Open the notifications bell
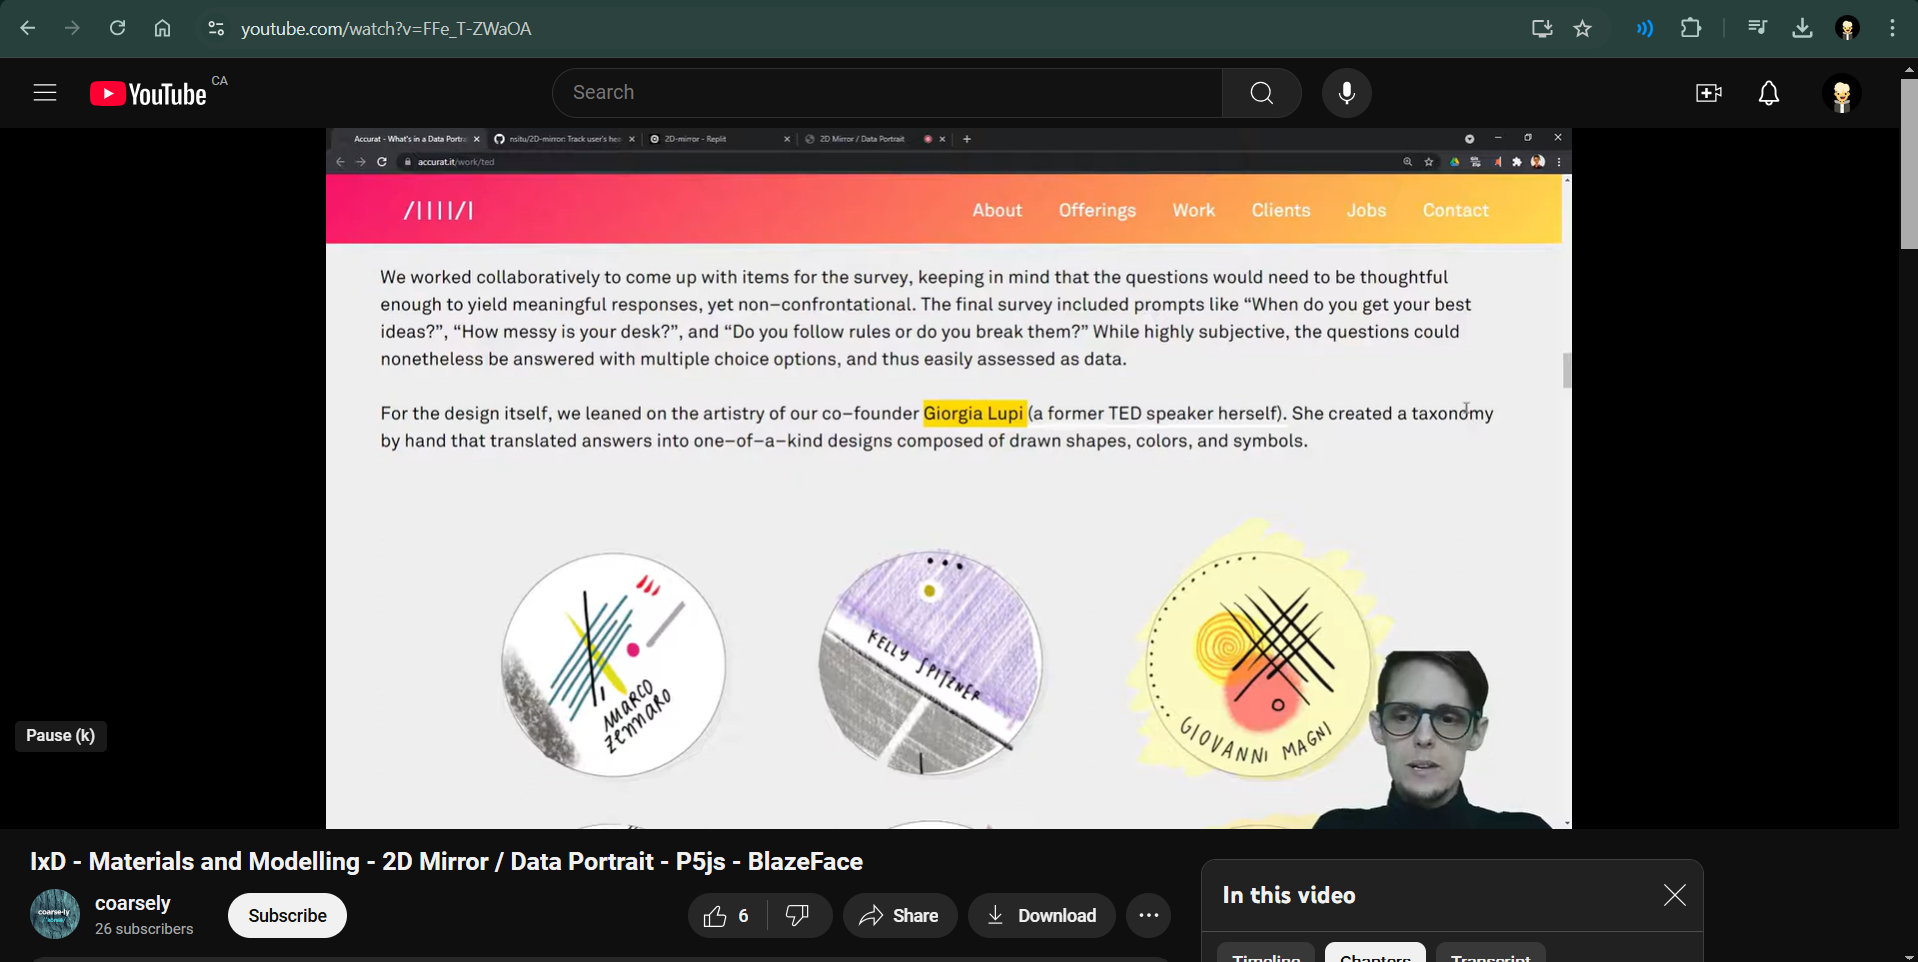Viewport: 1918px width, 962px height. click(x=1768, y=93)
